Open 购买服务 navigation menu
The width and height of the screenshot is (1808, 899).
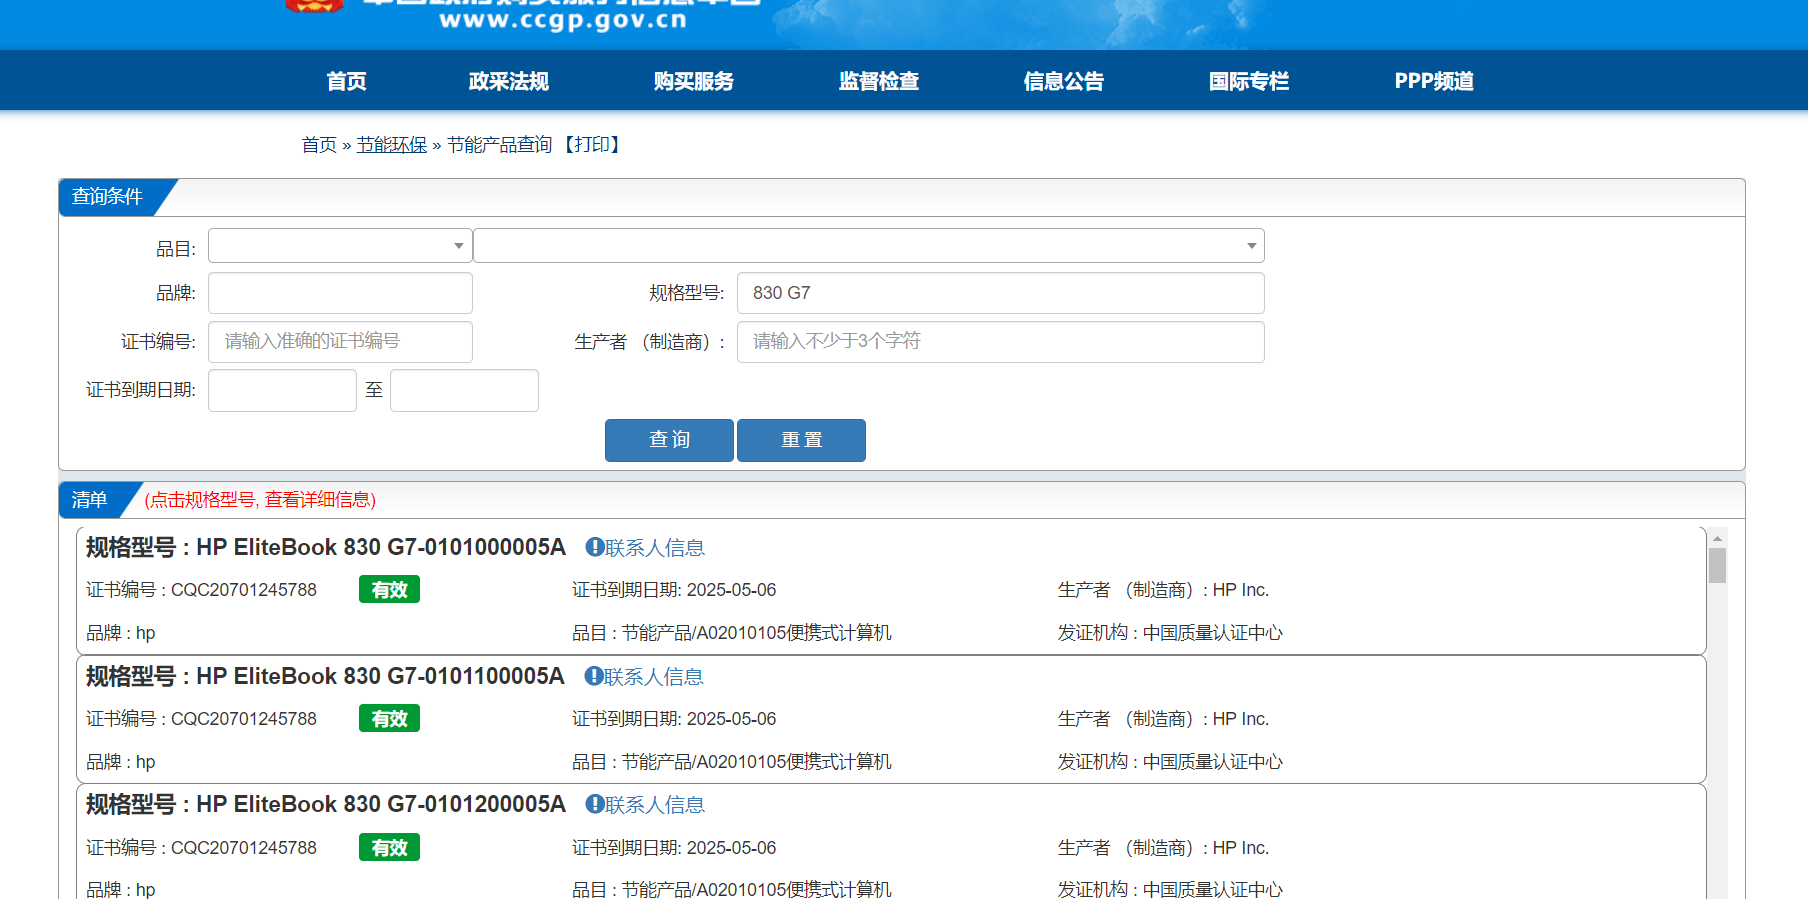tap(693, 81)
